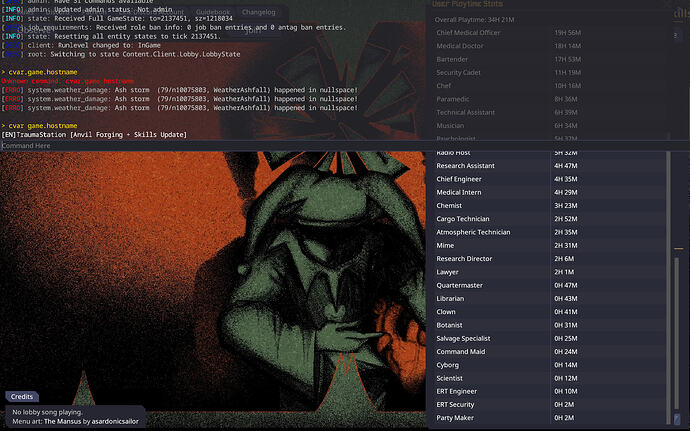690x431 pixels.
Task: Select the Research Director row
Action: click(550, 258)
